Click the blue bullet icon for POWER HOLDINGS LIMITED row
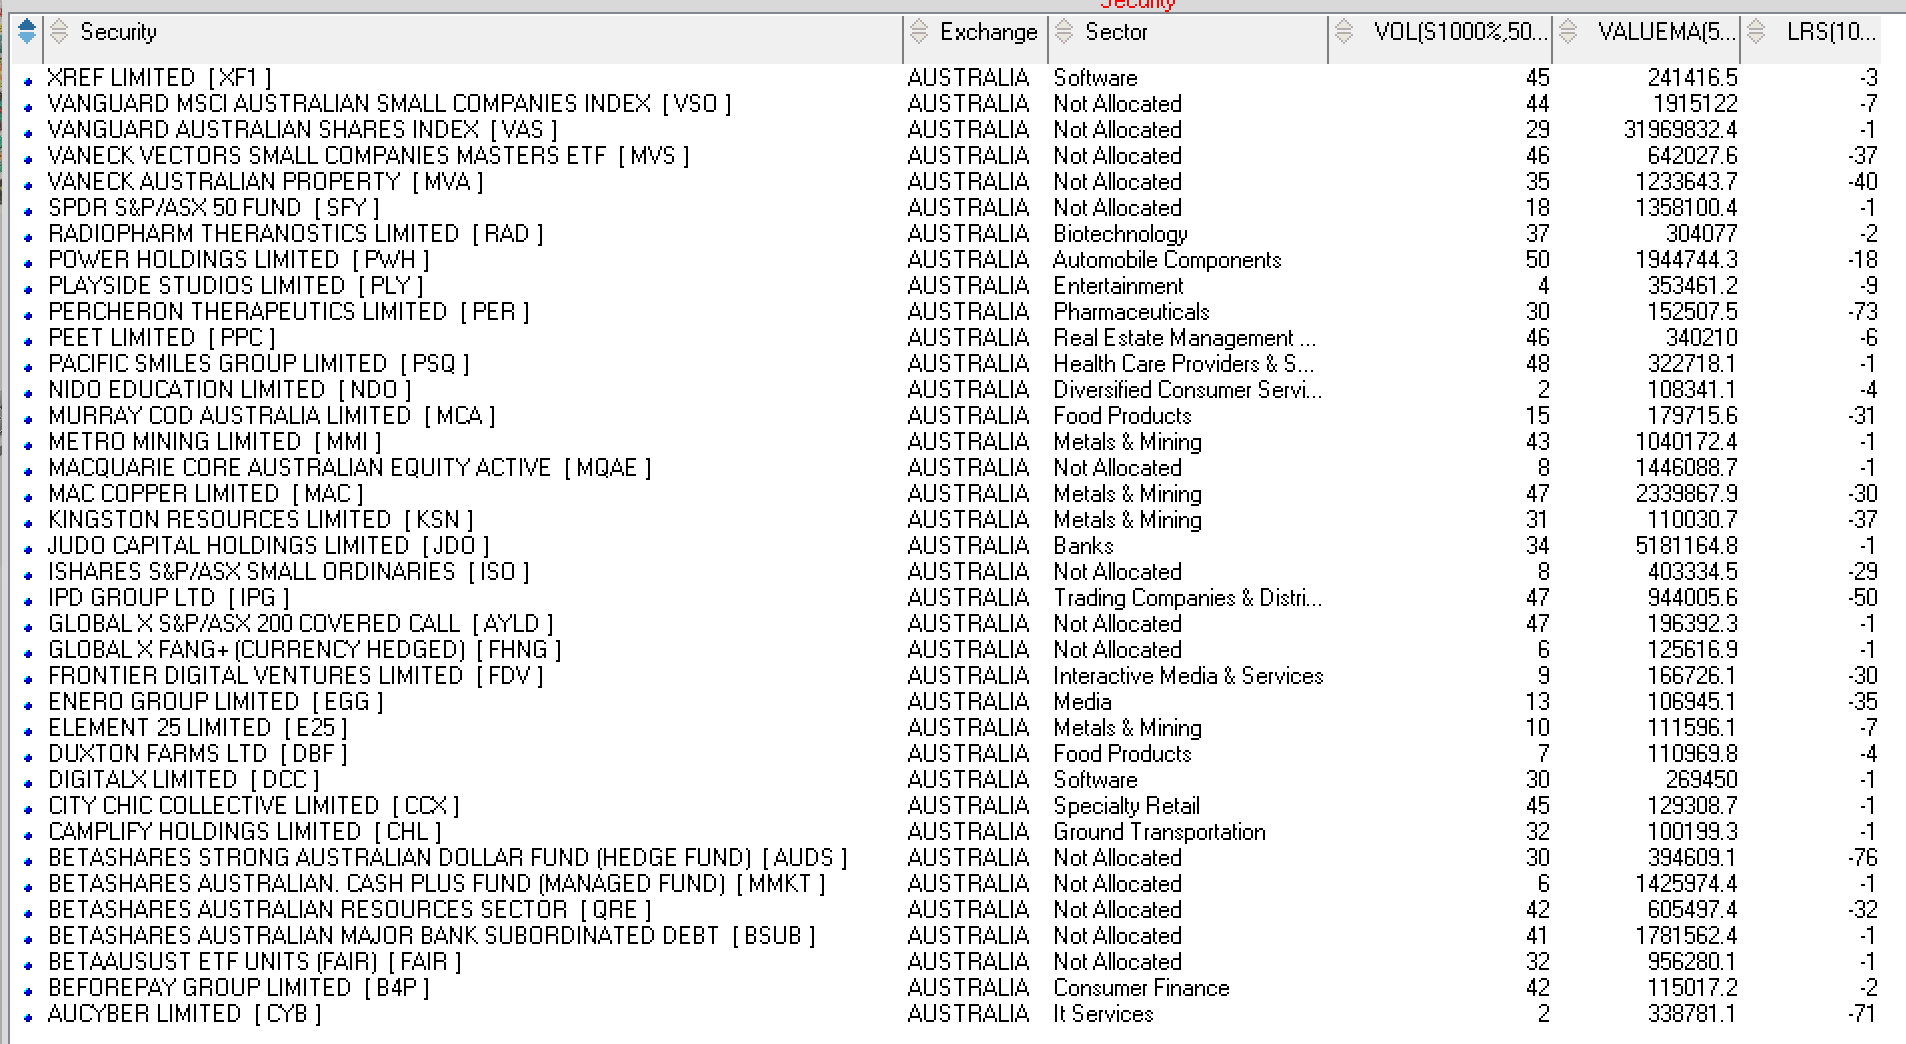Screen dimensions: 1906x1044 pyautogui.click(x=28, y=264)
